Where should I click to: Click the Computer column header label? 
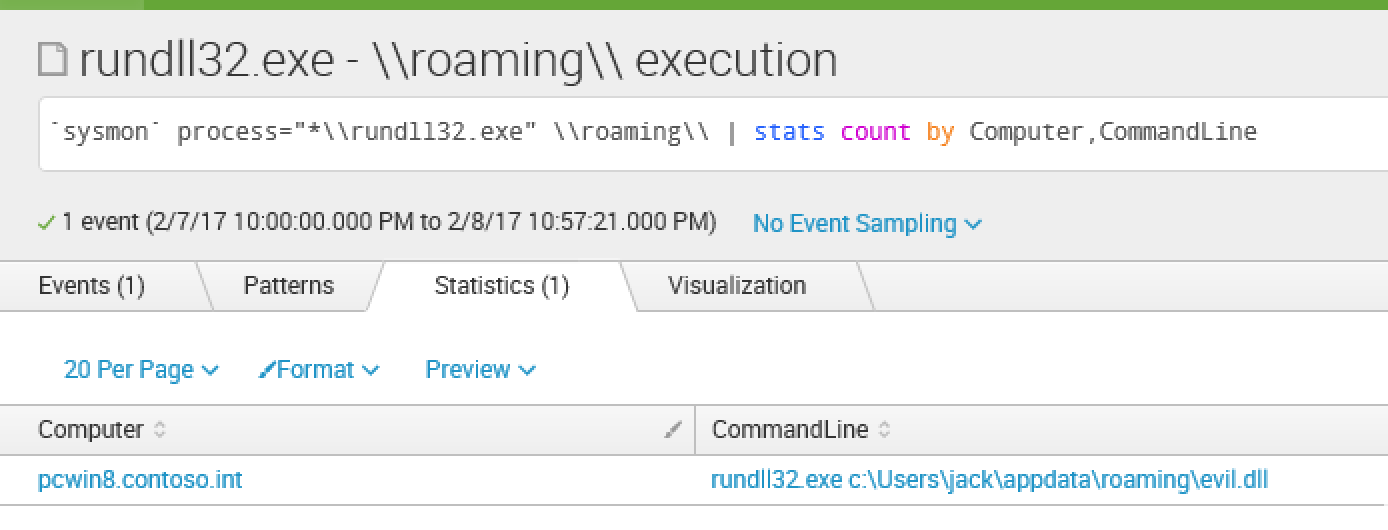pyautogui.click(x=91, y=430)
